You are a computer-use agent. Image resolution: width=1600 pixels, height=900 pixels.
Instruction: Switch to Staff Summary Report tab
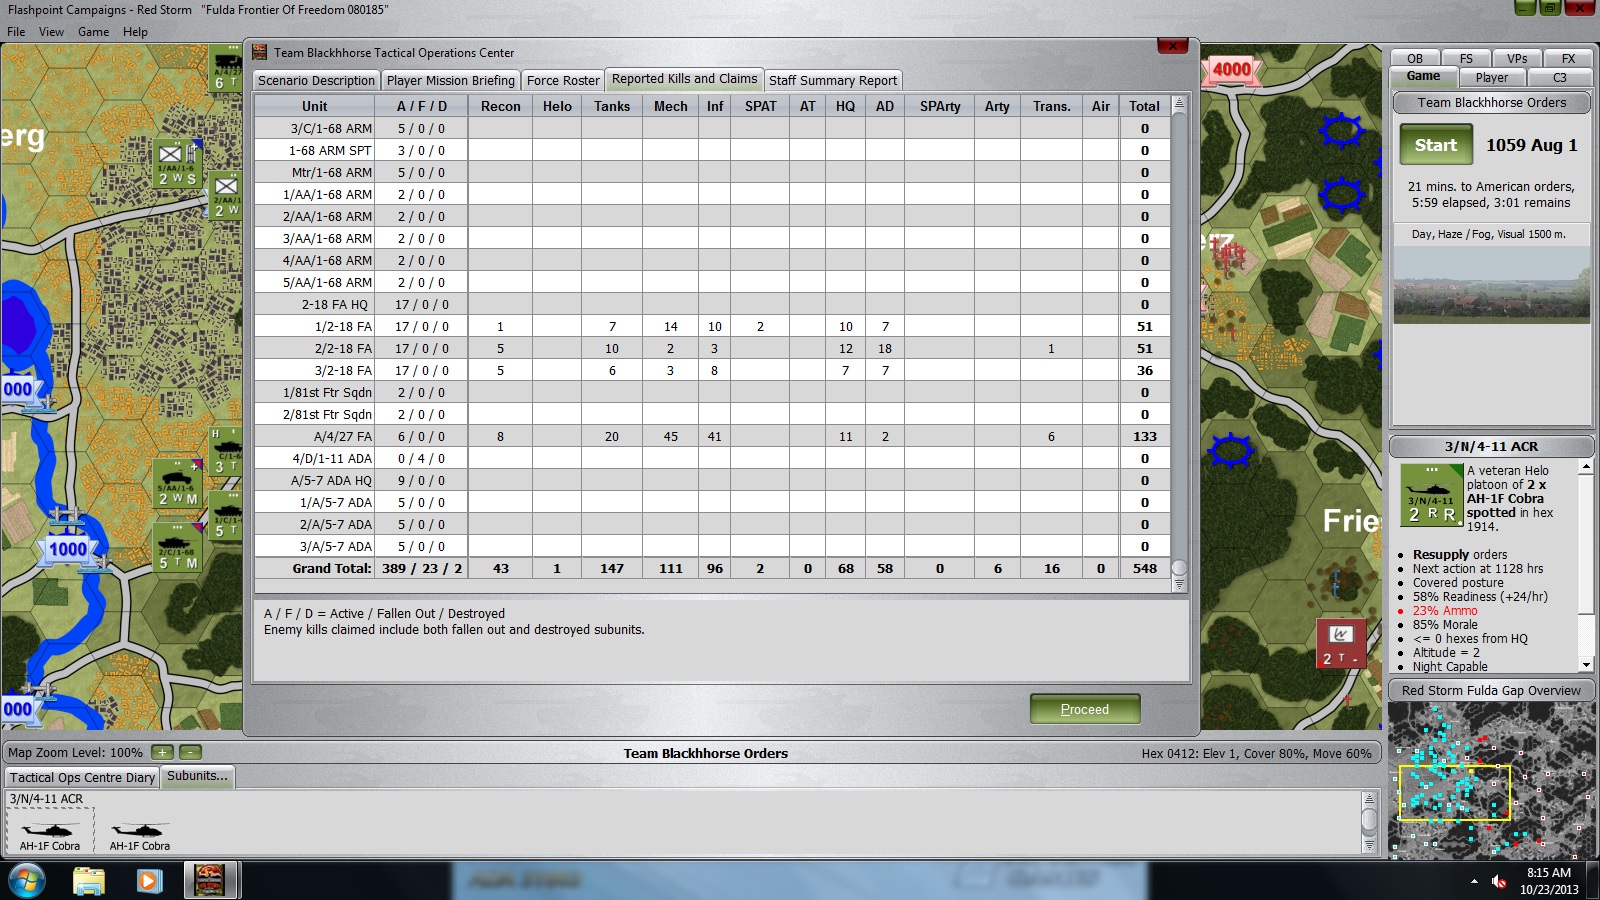tap(833, 80)
